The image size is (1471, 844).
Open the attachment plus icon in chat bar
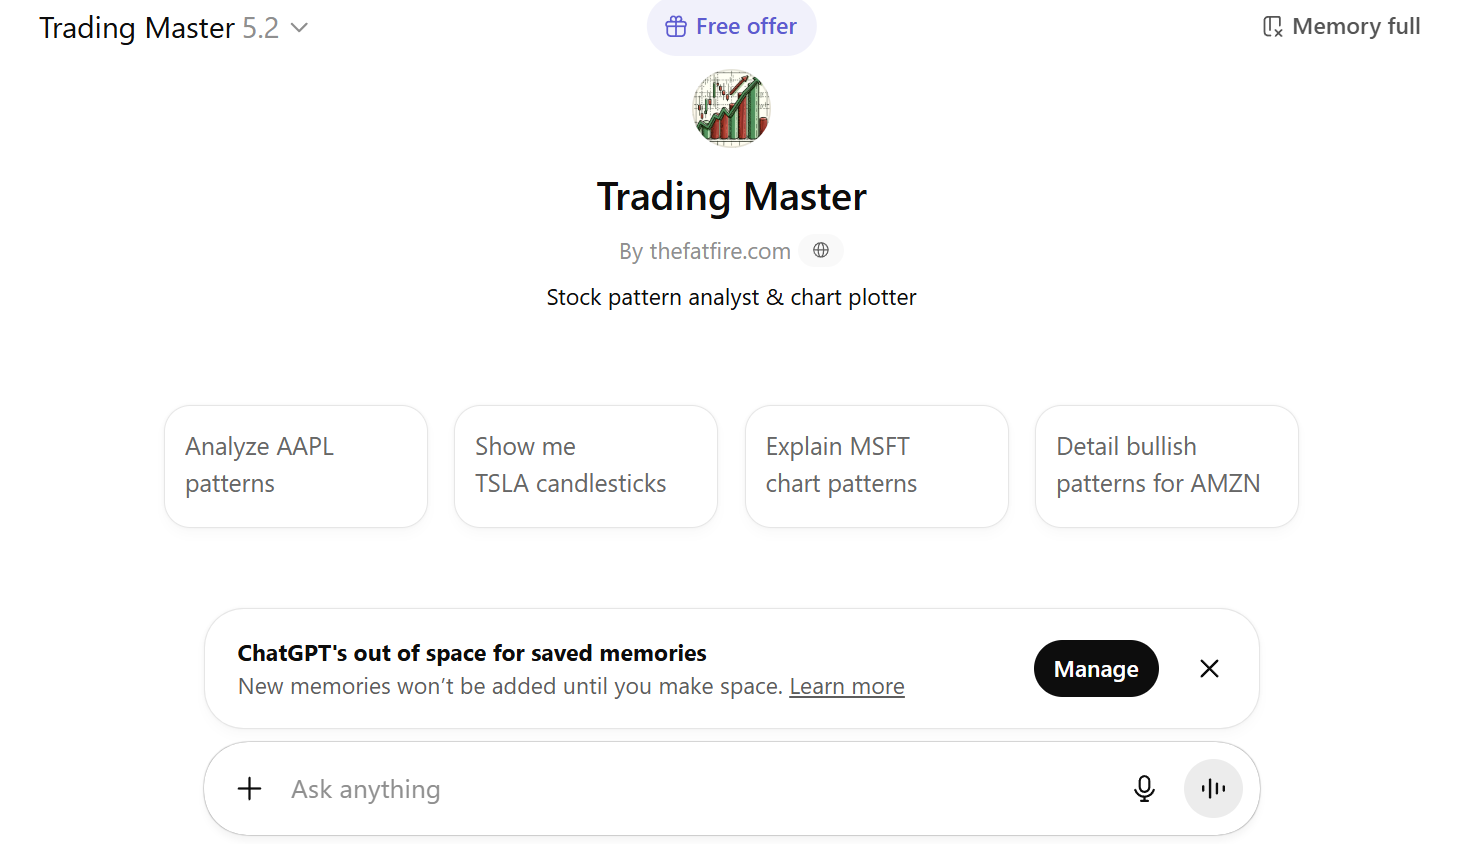249,788
